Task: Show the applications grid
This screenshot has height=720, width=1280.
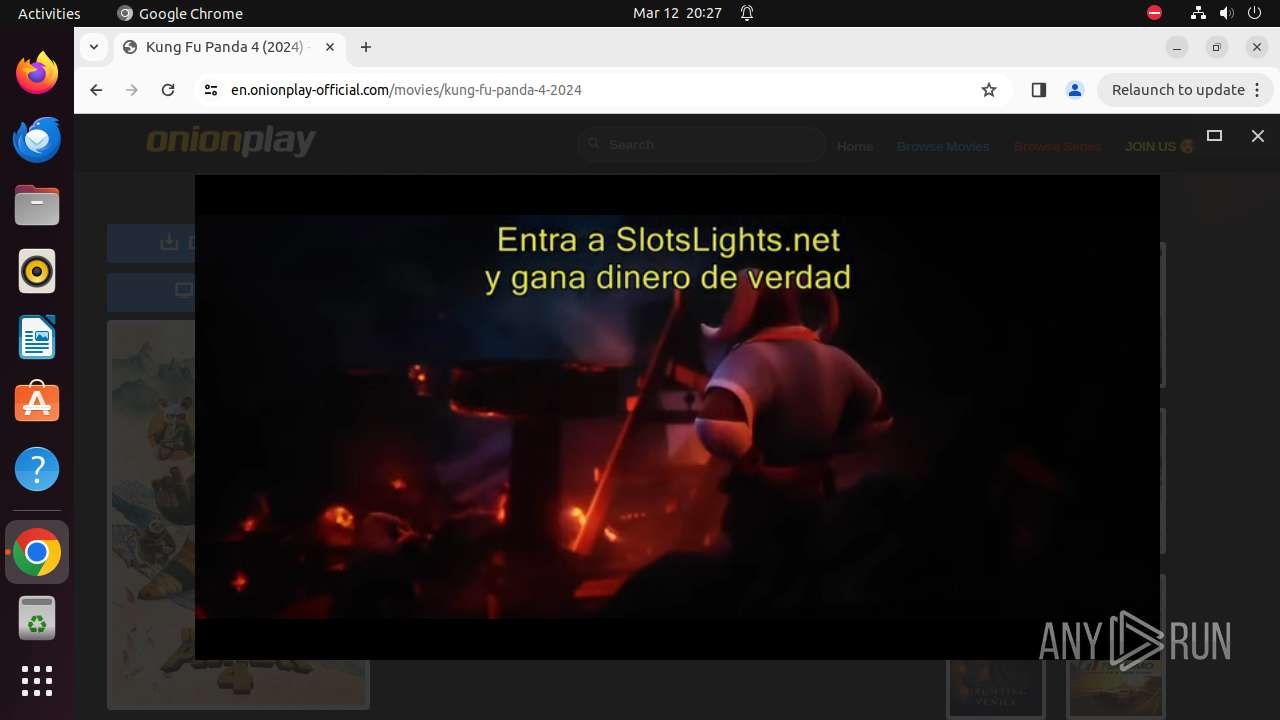Action: point(37,681)
